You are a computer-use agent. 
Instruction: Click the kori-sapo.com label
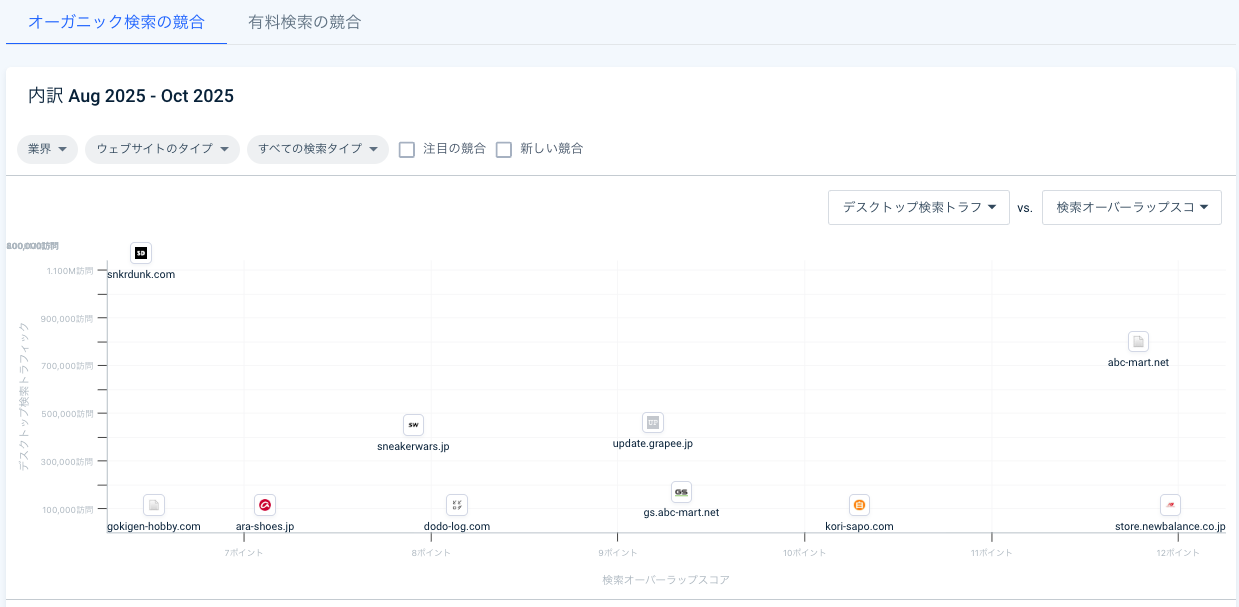click(x=859, y=526)
